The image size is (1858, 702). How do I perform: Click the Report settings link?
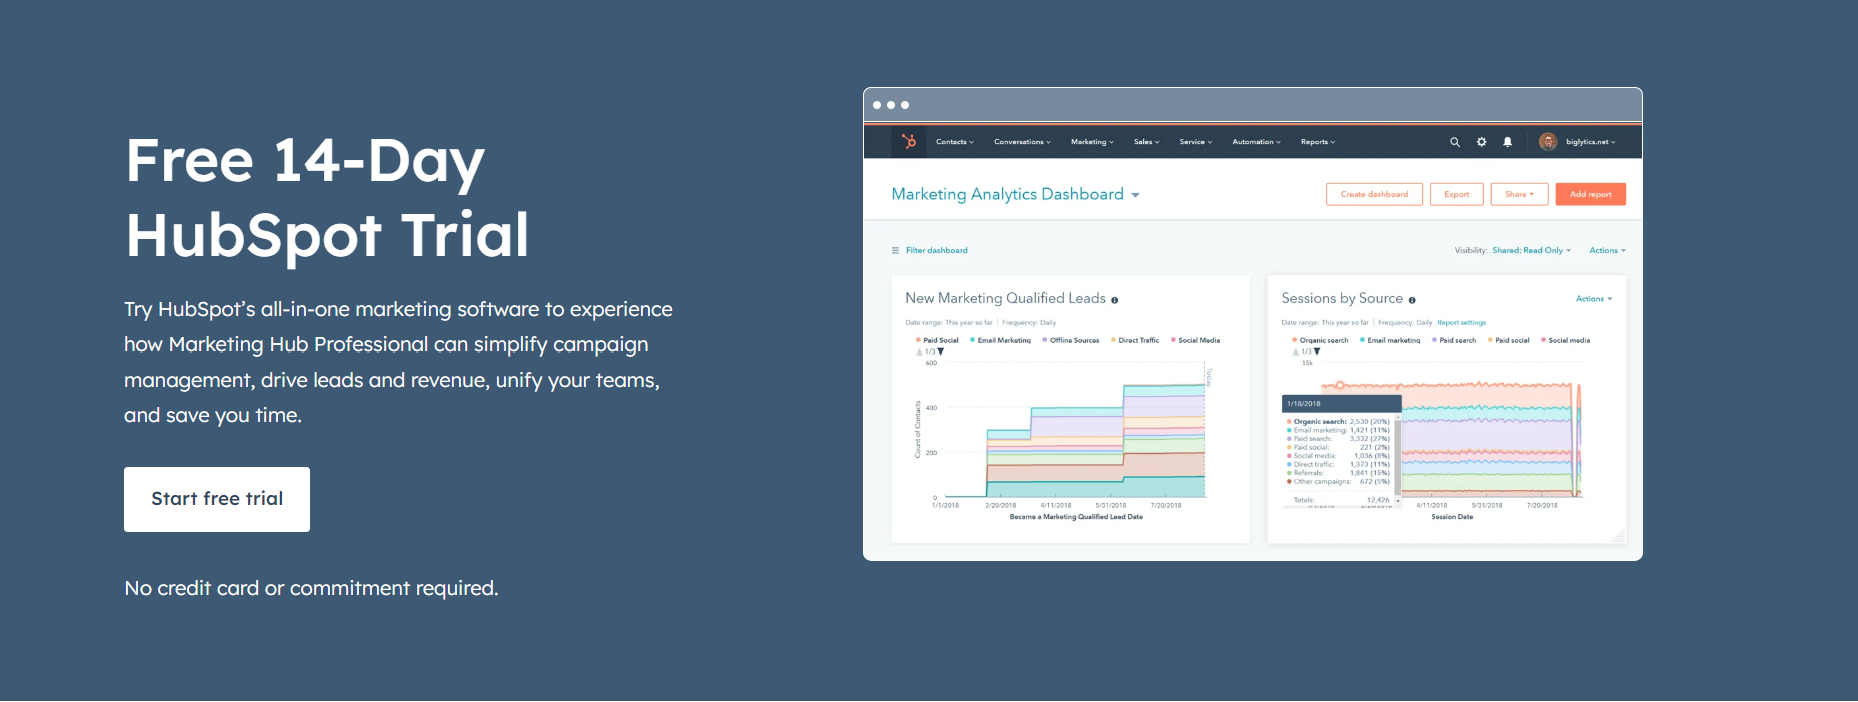pos(1461,323)
